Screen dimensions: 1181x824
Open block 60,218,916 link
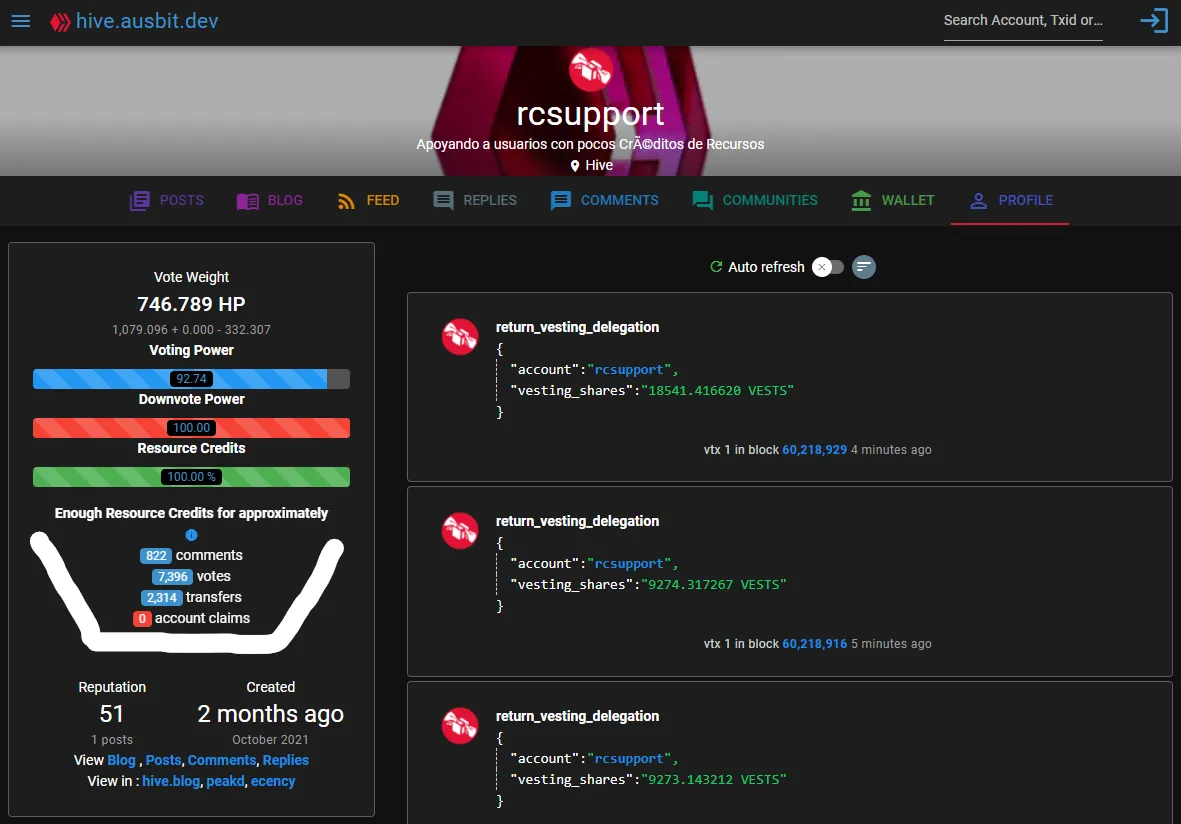click(814, 644)
